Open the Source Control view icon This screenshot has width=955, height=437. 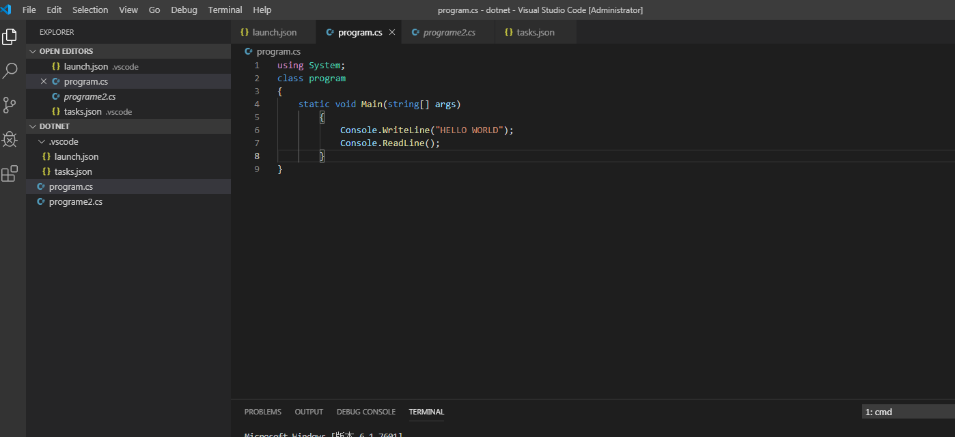tap(11, 105)
